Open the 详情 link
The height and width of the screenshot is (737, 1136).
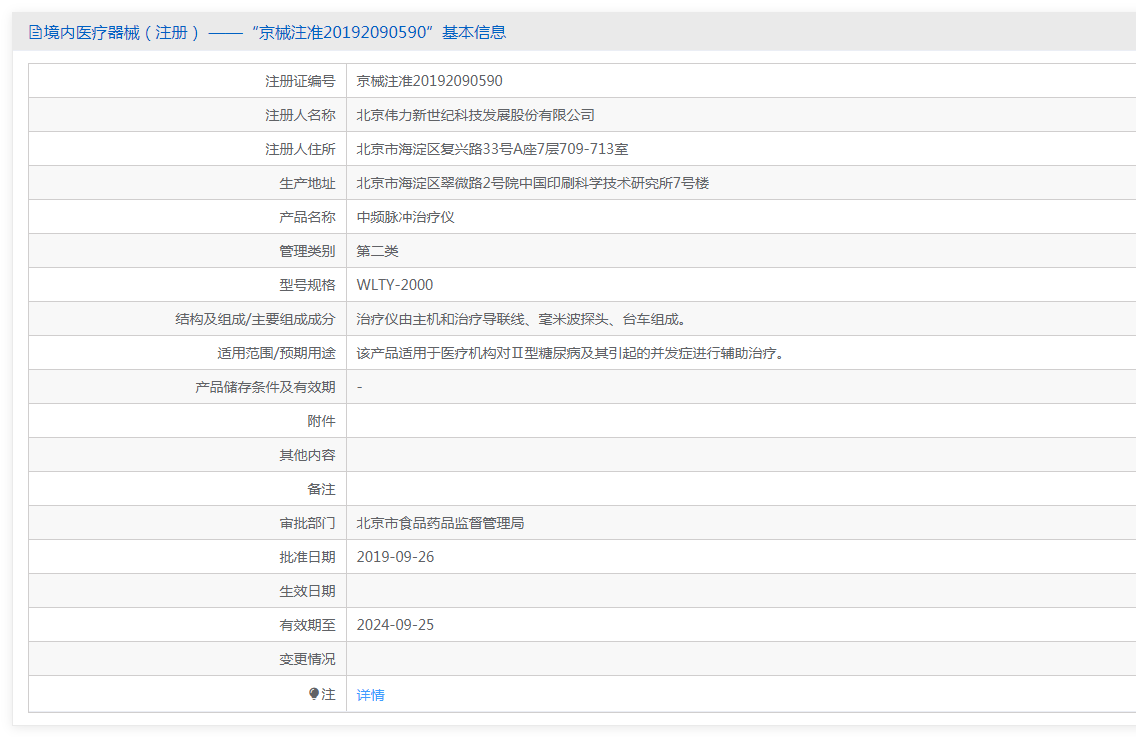(370, 695)
